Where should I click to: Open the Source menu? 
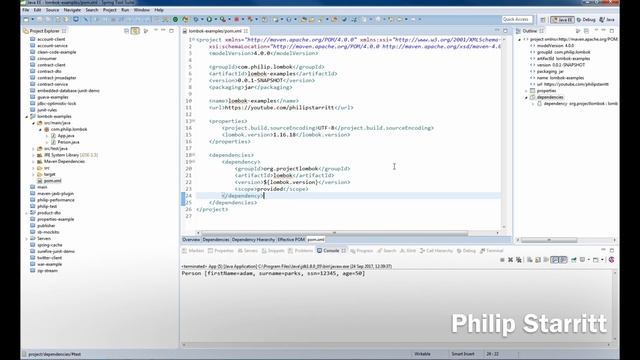click(x=52, y=10)
